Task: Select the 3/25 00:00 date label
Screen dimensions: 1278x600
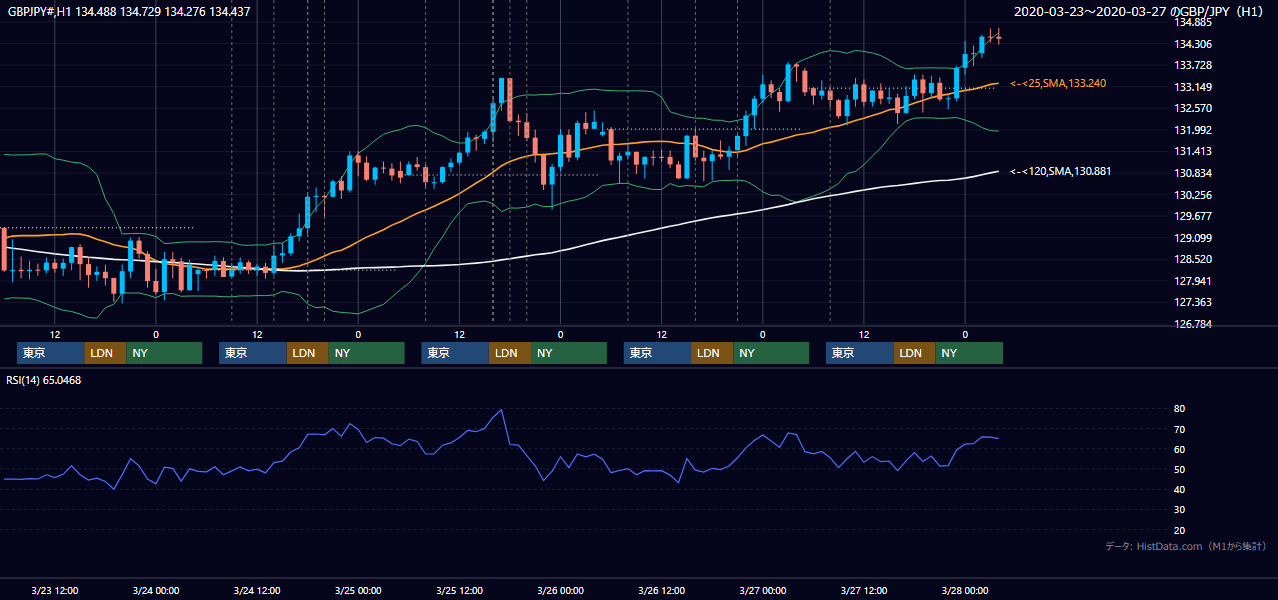Action: pos(358,590)
